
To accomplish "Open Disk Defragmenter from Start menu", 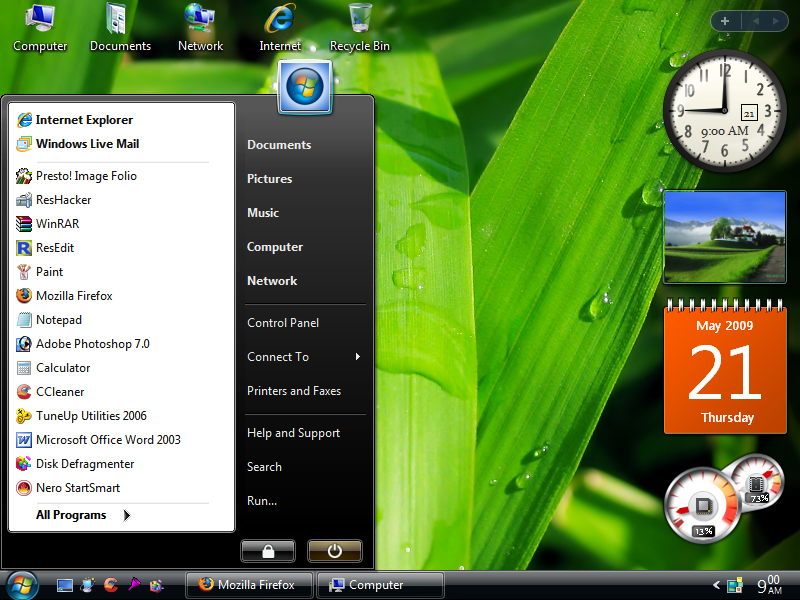I will [121, 464].
